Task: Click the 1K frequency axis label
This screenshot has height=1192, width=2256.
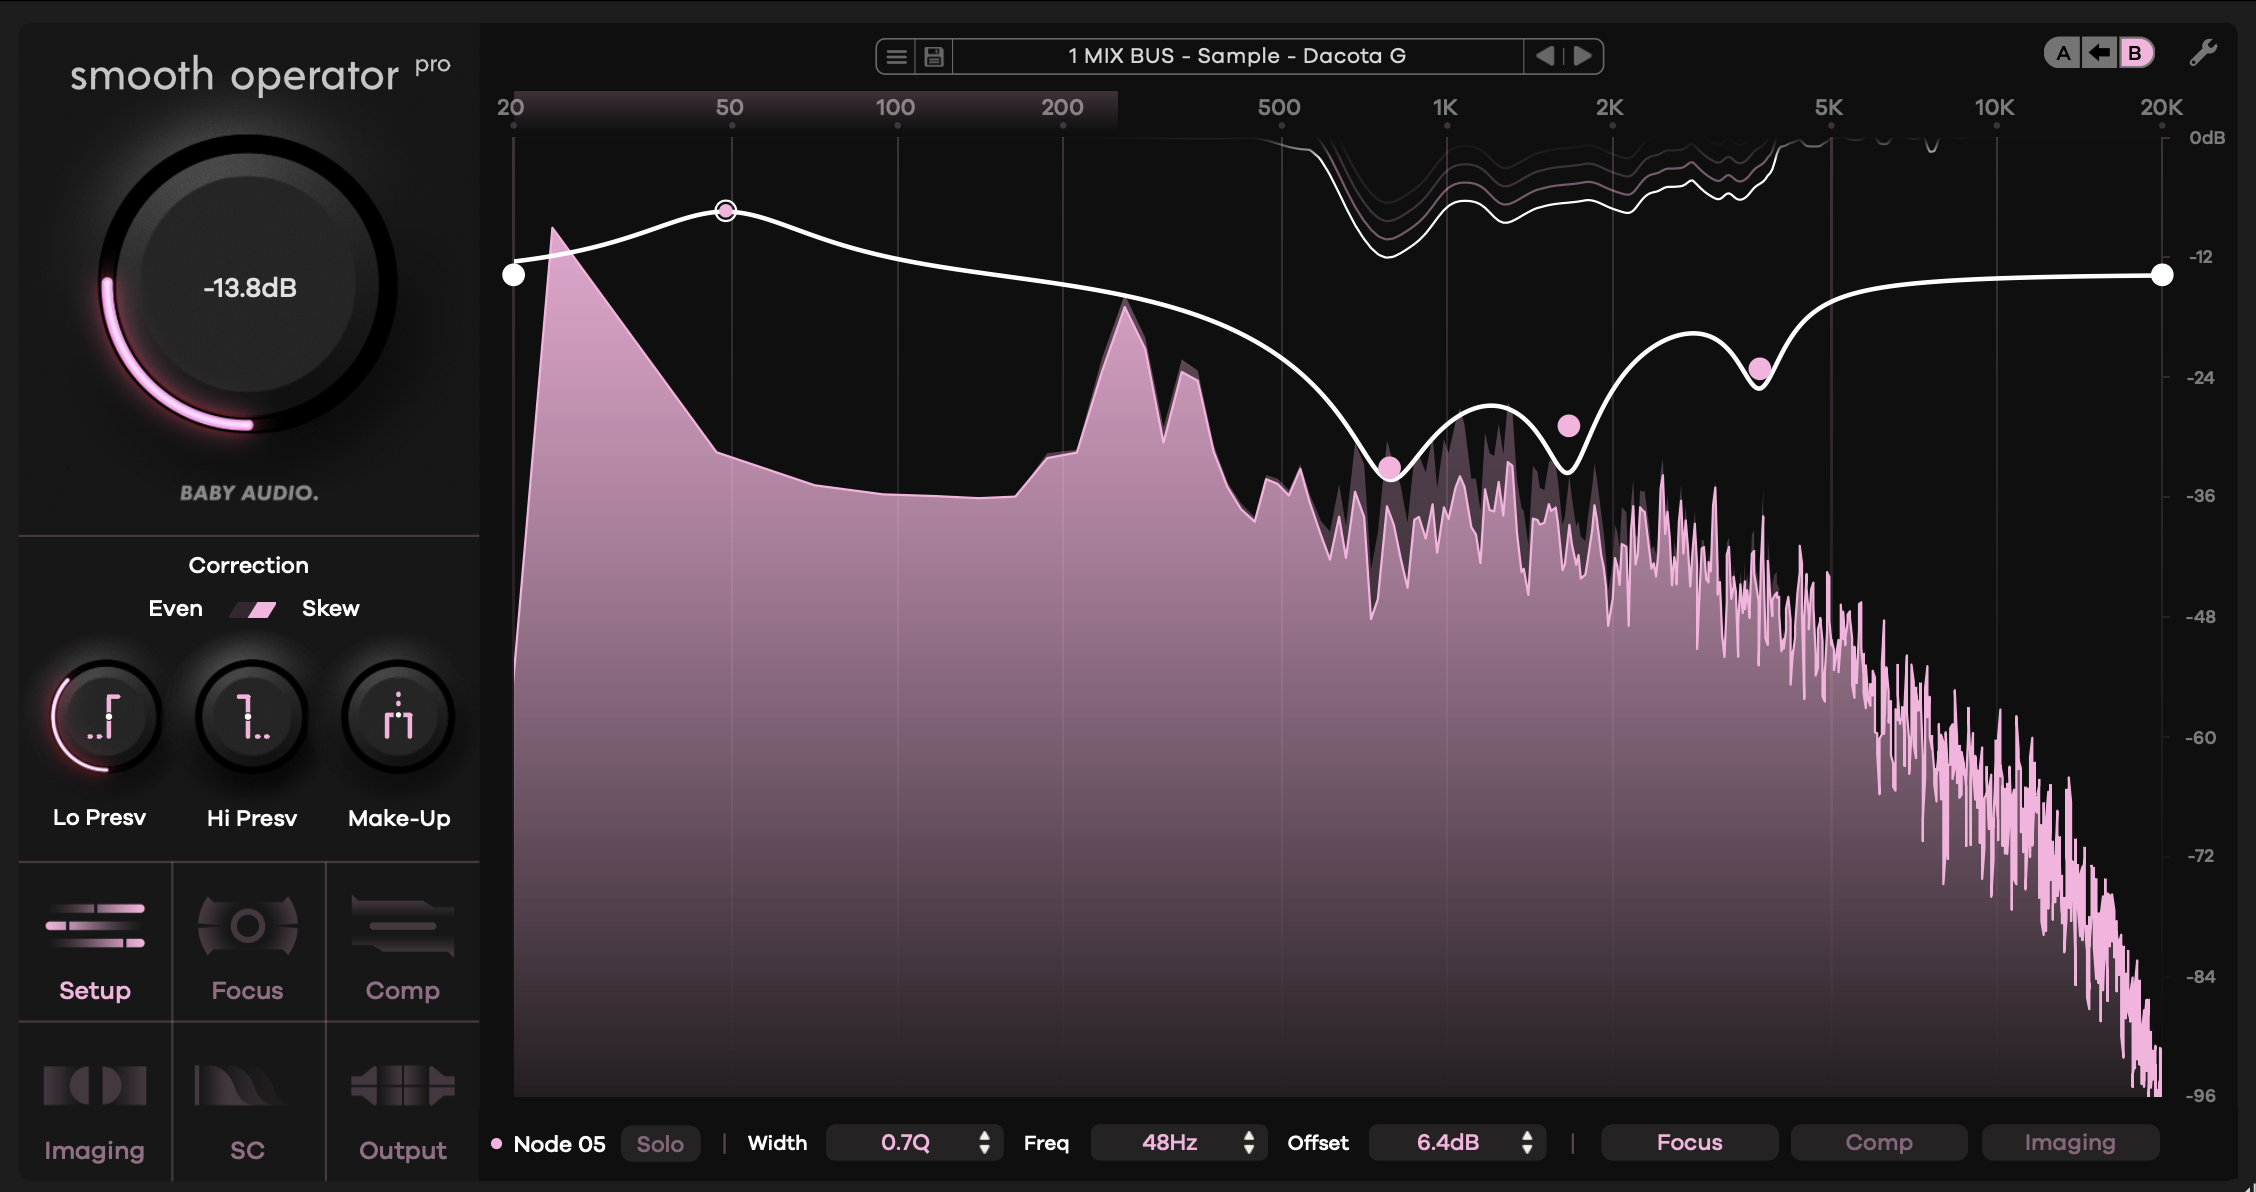Action: click(1445, 107)
